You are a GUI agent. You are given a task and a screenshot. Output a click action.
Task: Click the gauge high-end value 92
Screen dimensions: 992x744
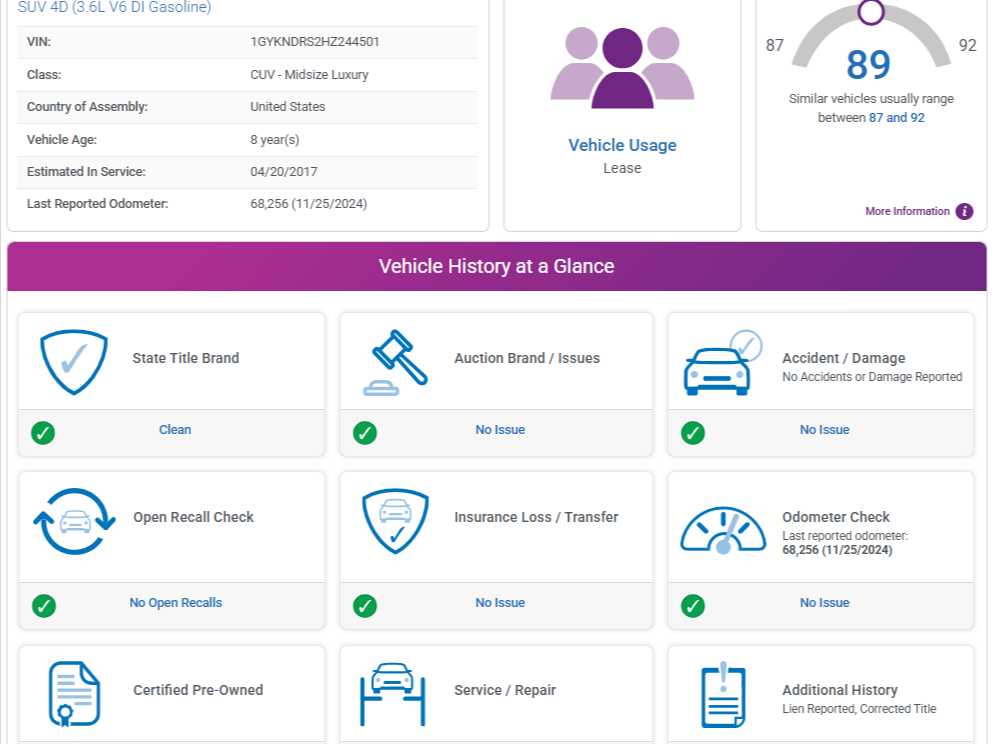[967, 46]
